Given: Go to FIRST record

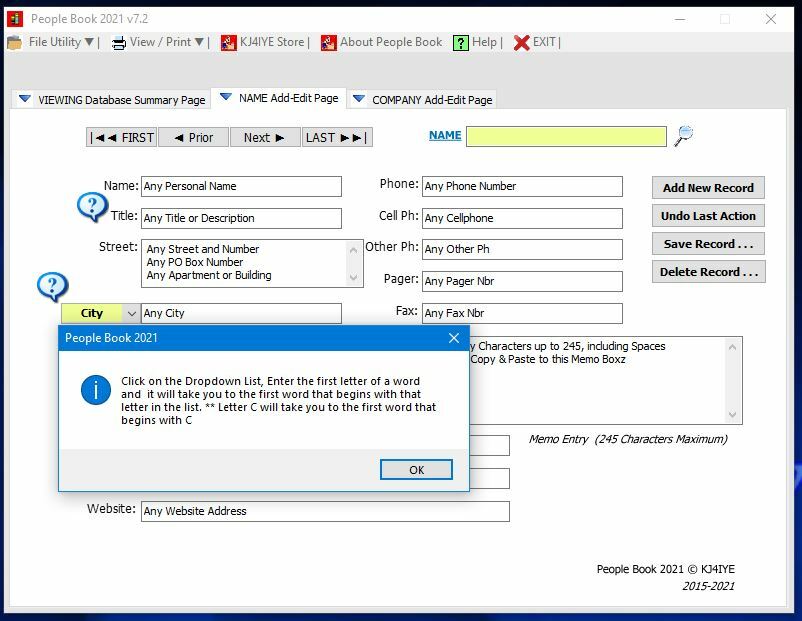Looking at the screenshot, I should coord(122,138).
